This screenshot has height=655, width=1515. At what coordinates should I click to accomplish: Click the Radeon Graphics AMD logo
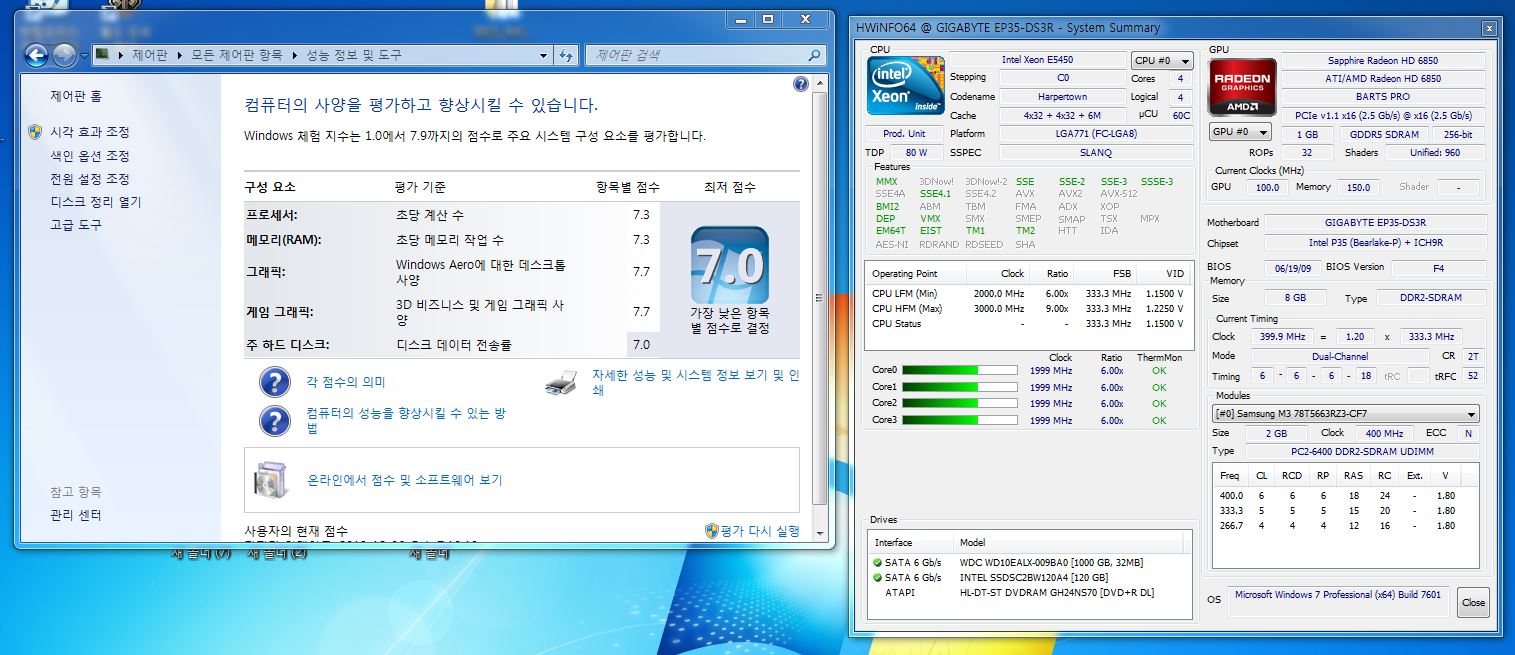pos(1242,86)
